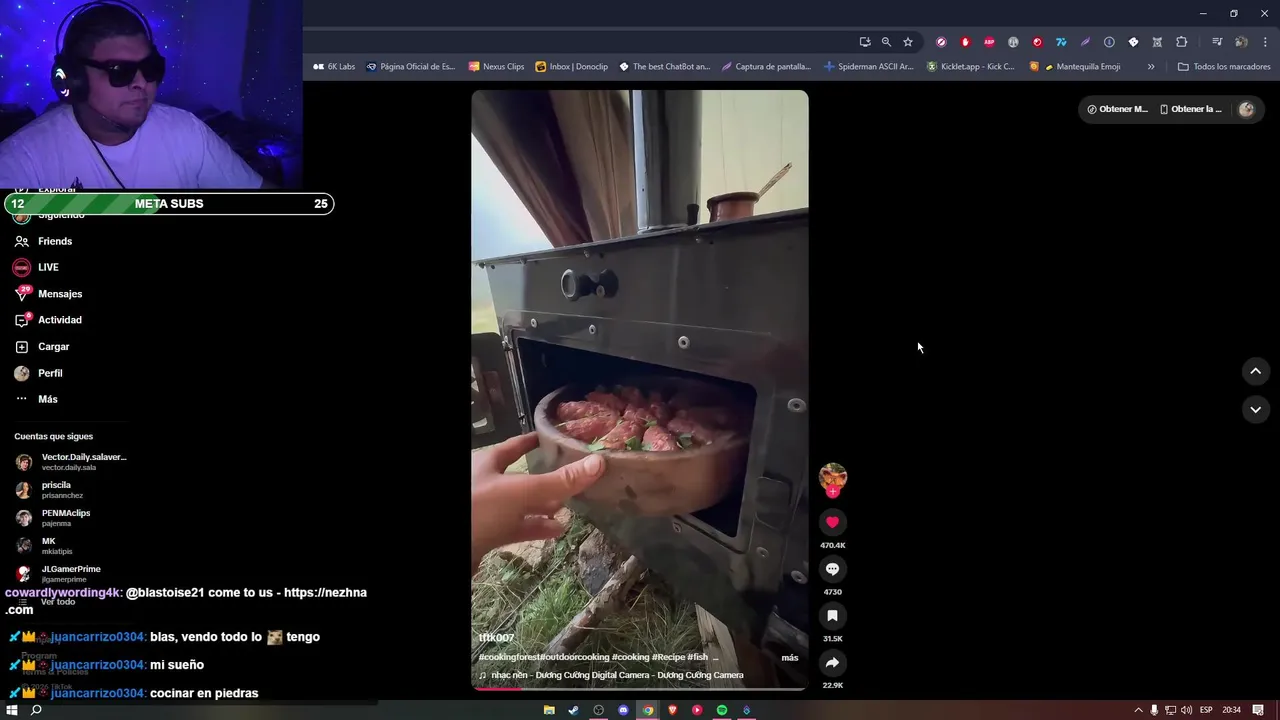Open the Windows search icon on taskbar

(x=36, y=710)
